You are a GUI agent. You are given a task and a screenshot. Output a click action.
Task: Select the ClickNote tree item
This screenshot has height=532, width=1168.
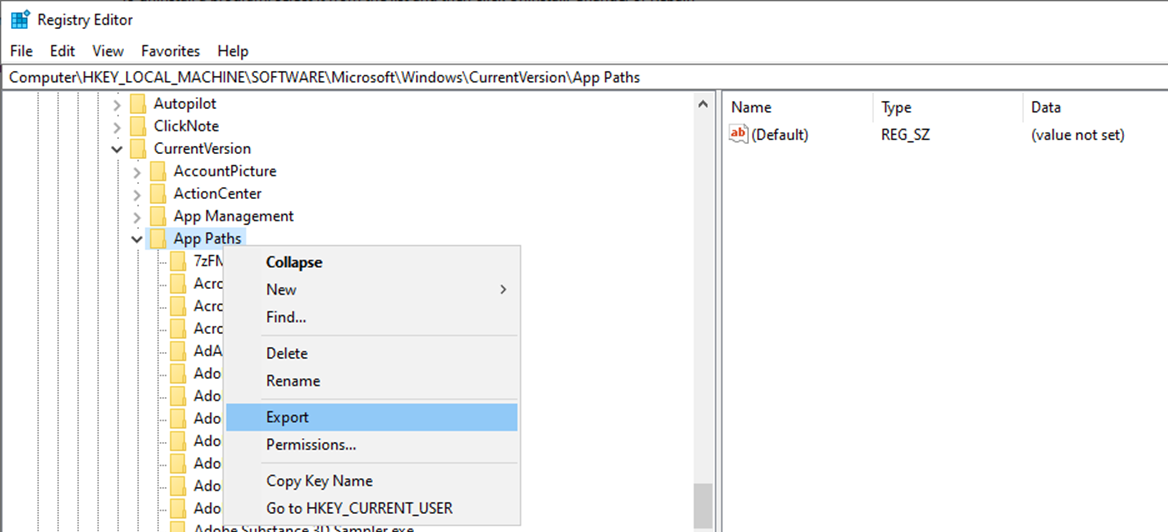[x=186, y=126]
